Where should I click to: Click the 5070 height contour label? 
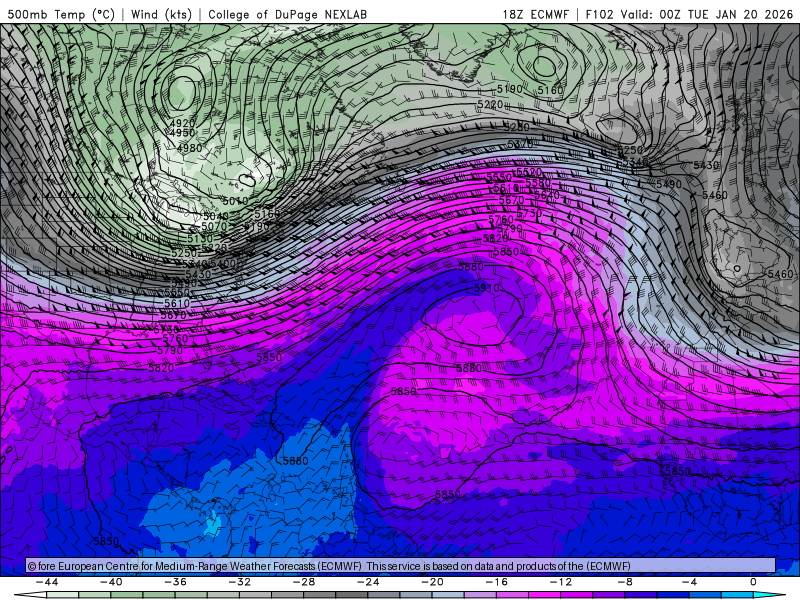click(214, 227)
